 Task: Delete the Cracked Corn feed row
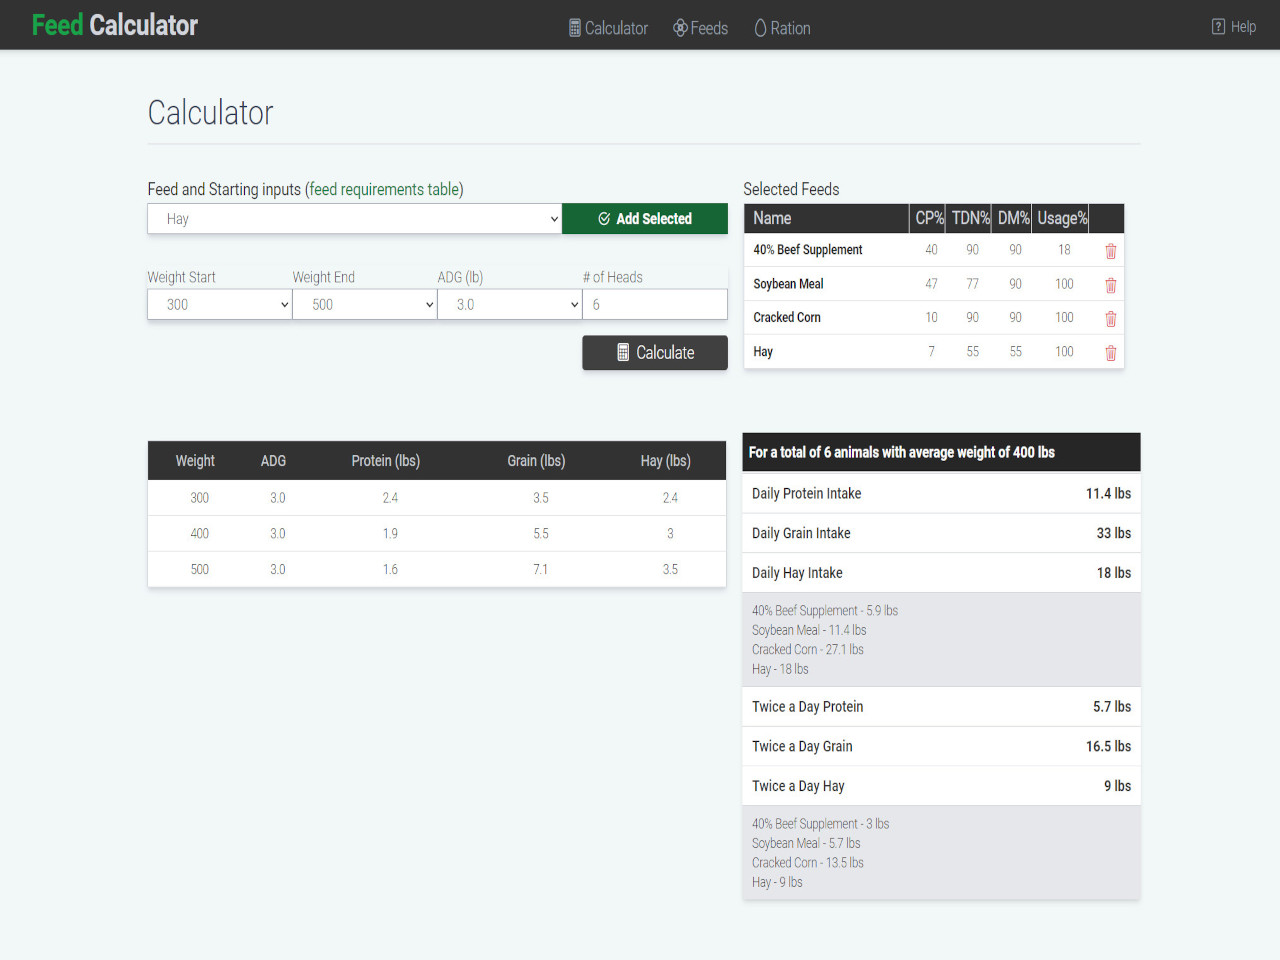(x=1110, y=318)
